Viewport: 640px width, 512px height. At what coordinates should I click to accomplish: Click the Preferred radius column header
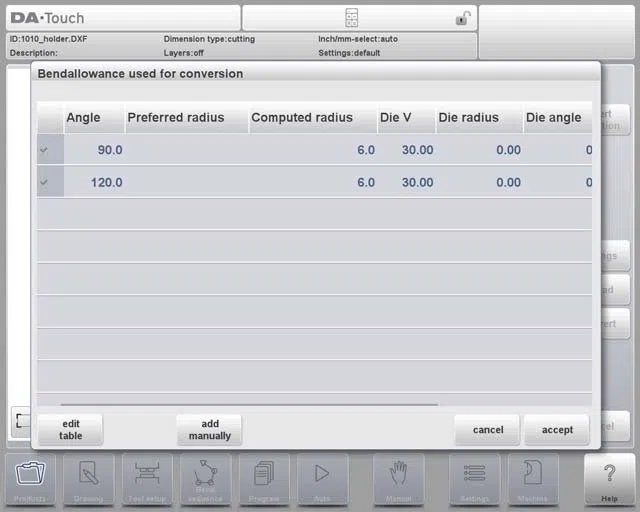[187, 118]
